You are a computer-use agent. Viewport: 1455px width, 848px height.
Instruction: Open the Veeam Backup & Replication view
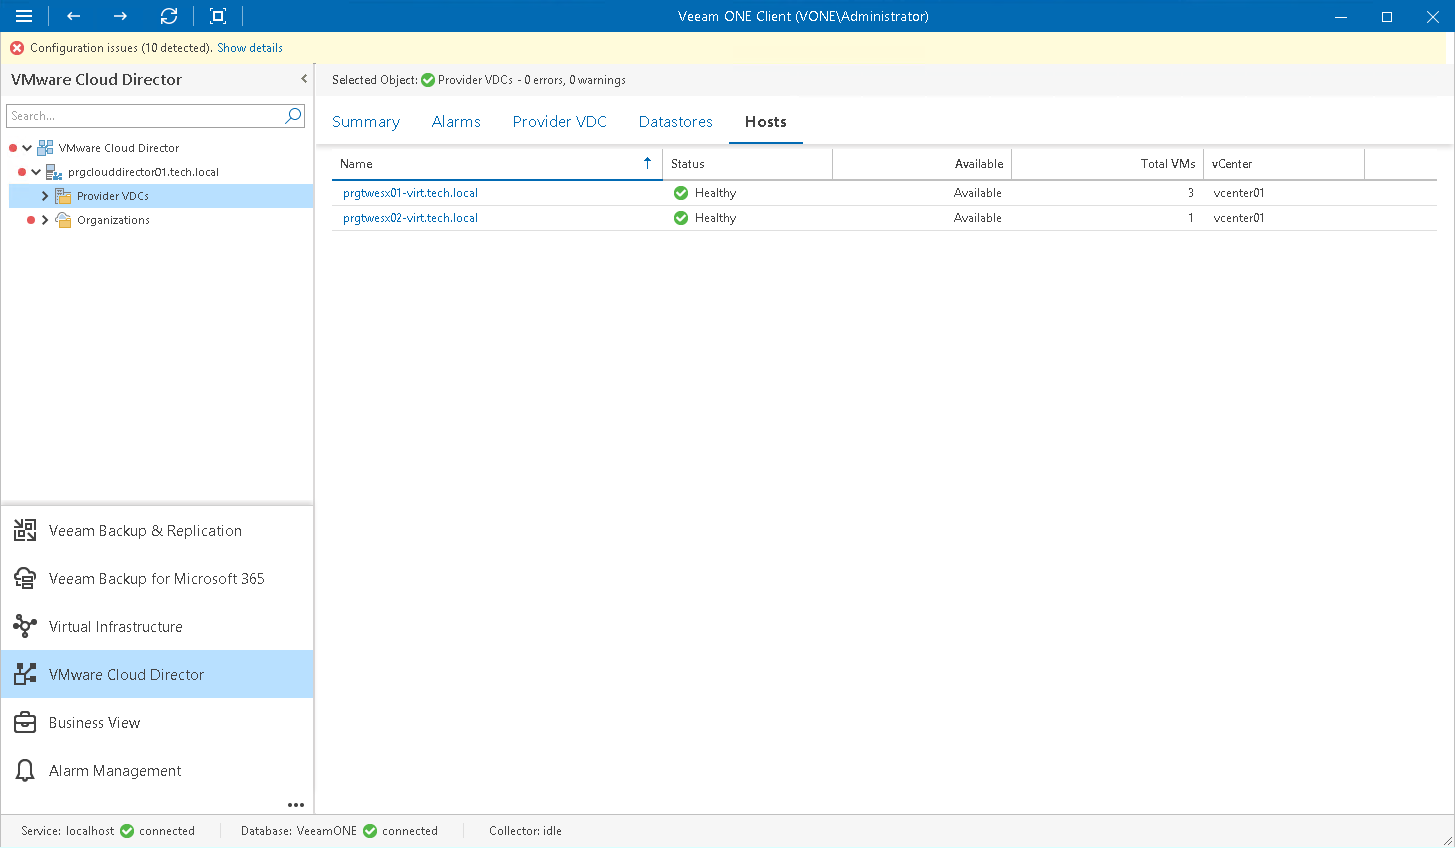pyautogui.click(x=157, y=531)
